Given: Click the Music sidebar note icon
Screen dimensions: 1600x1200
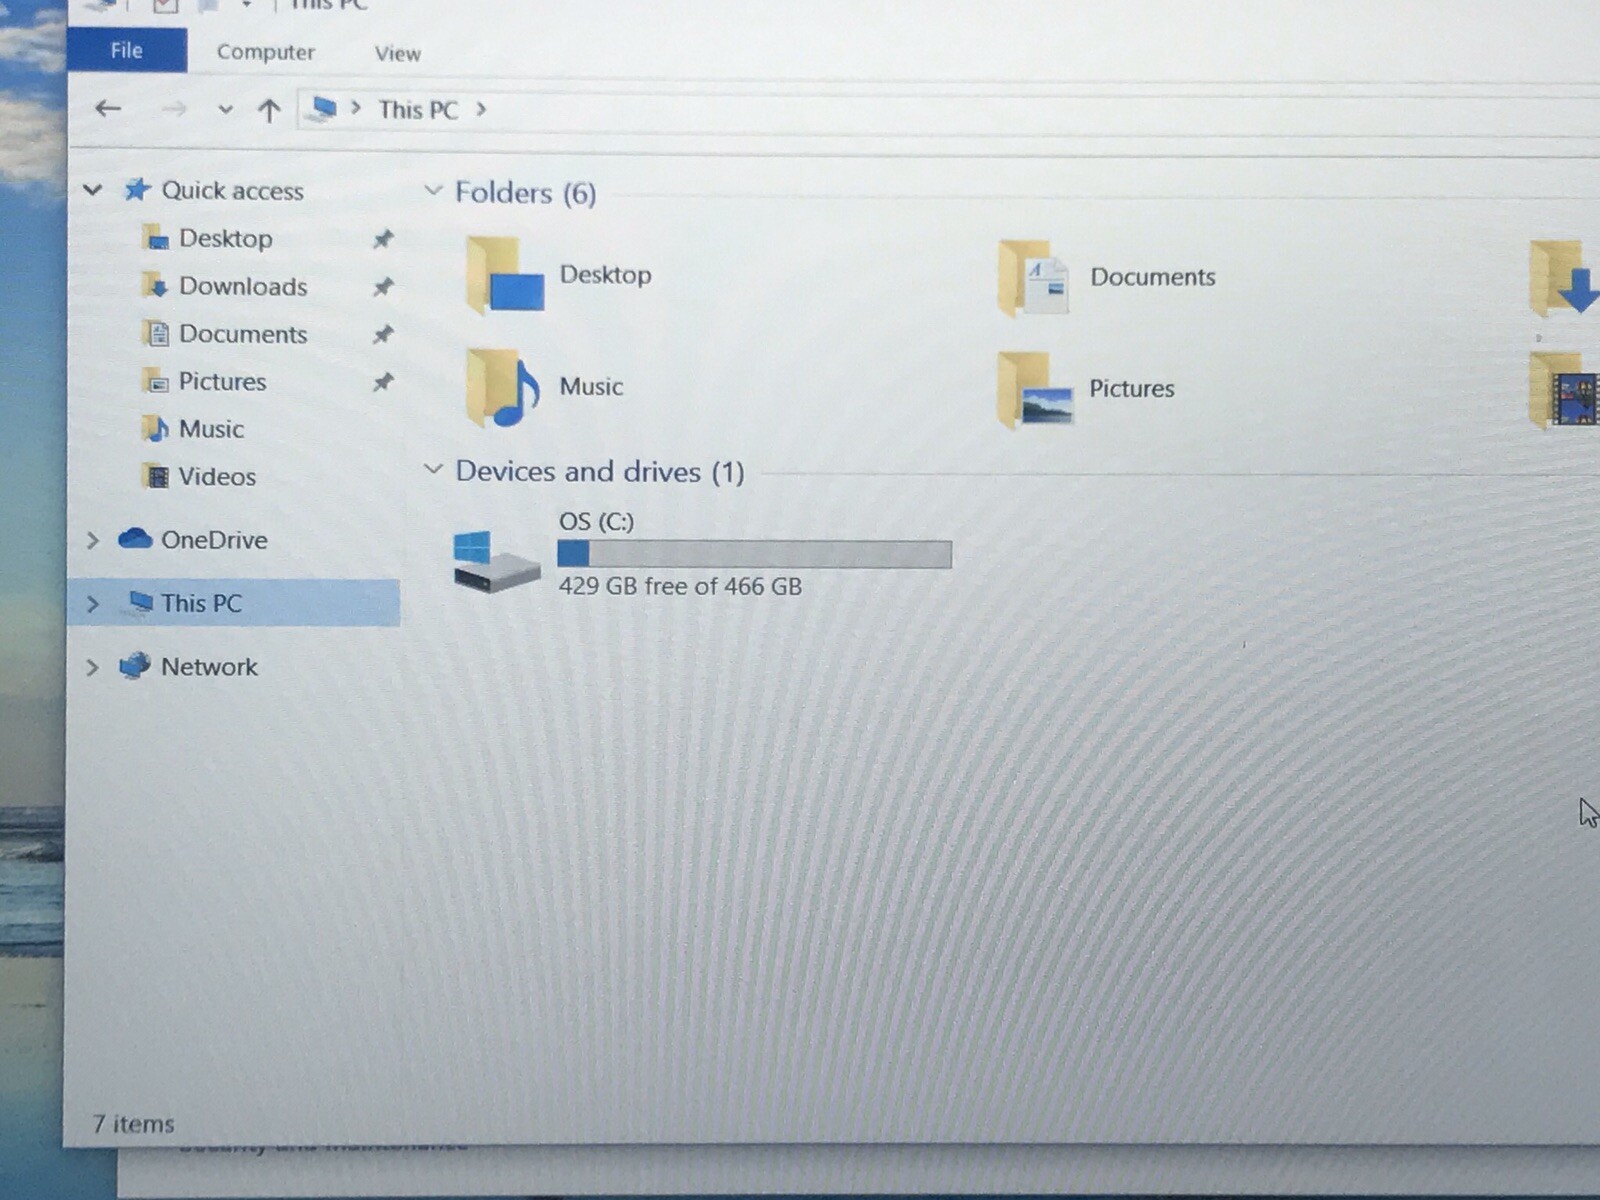Looking at the screenshot, I should [155, 428].
